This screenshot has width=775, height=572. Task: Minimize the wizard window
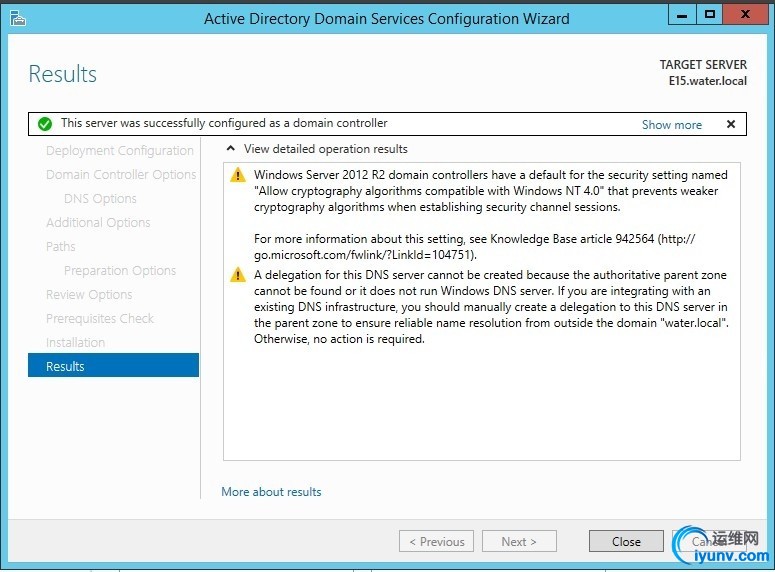[682, 14]
